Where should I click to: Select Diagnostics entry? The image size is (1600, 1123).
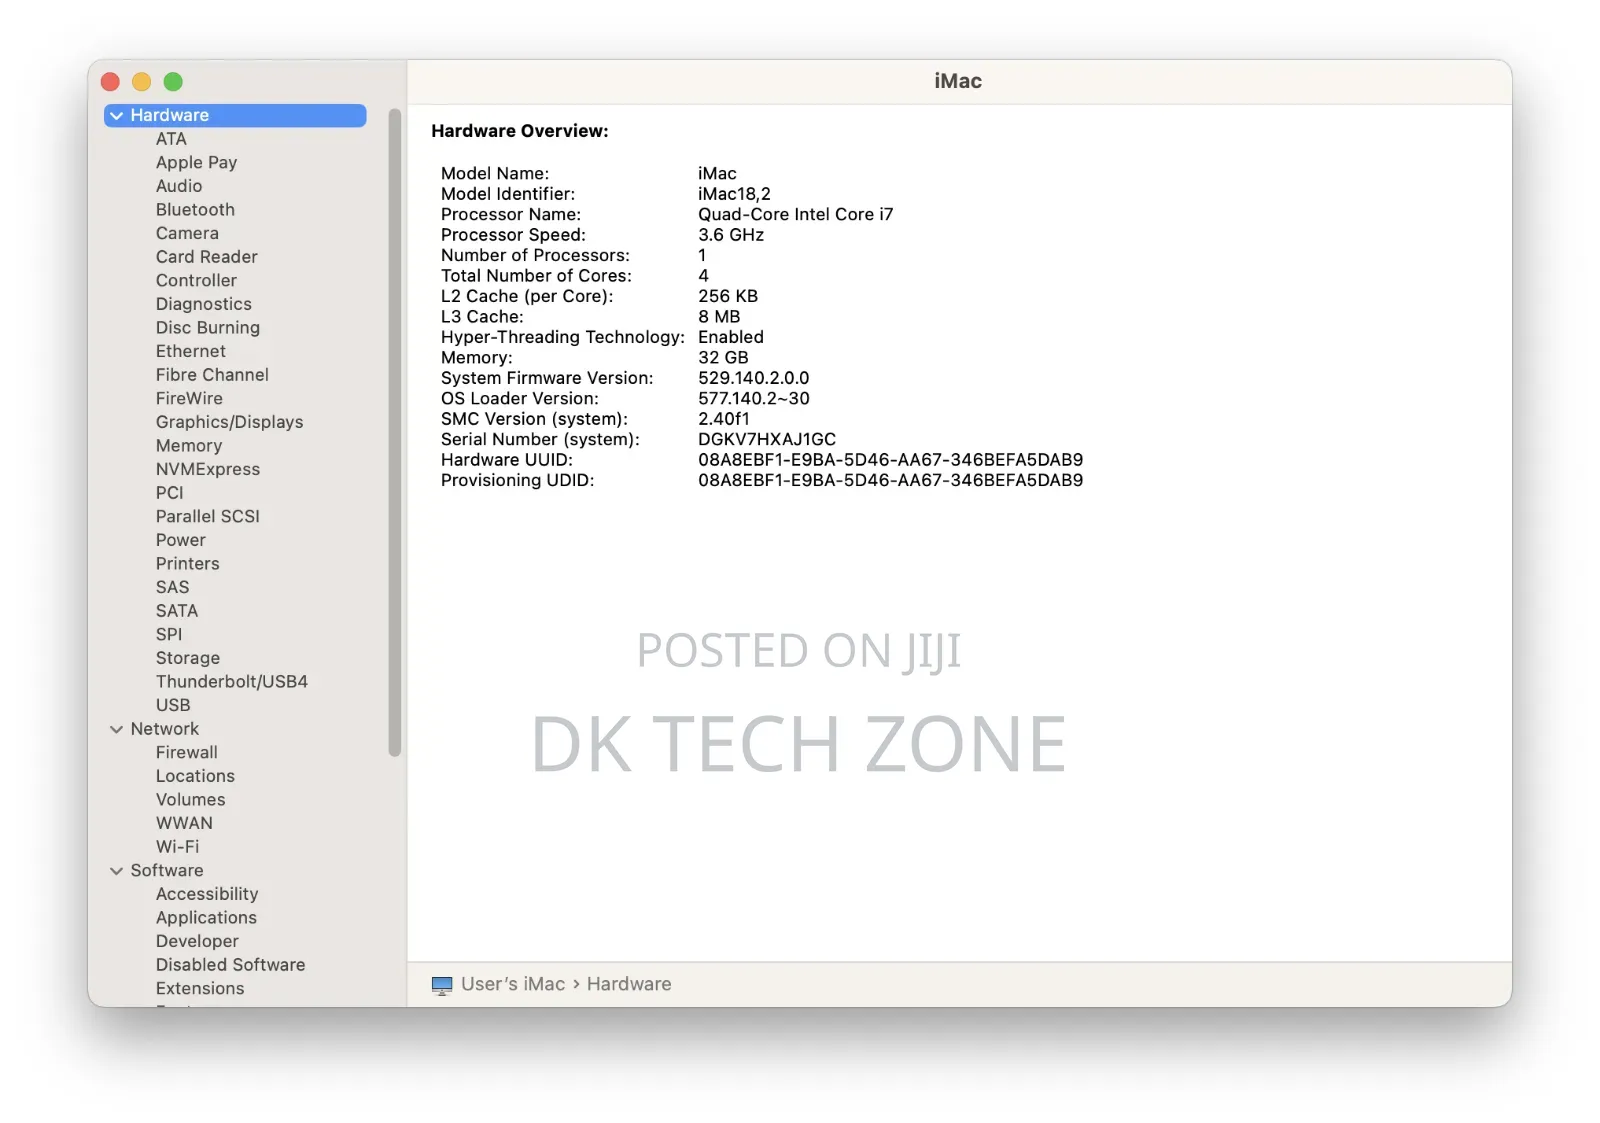[x=203, y=304]
